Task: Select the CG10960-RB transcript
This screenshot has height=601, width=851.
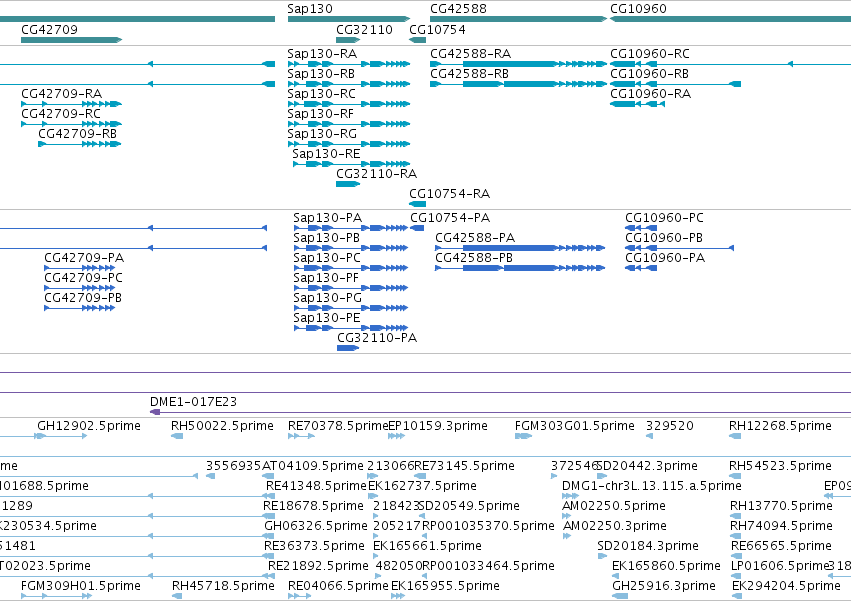Action: tap(675, 84)
